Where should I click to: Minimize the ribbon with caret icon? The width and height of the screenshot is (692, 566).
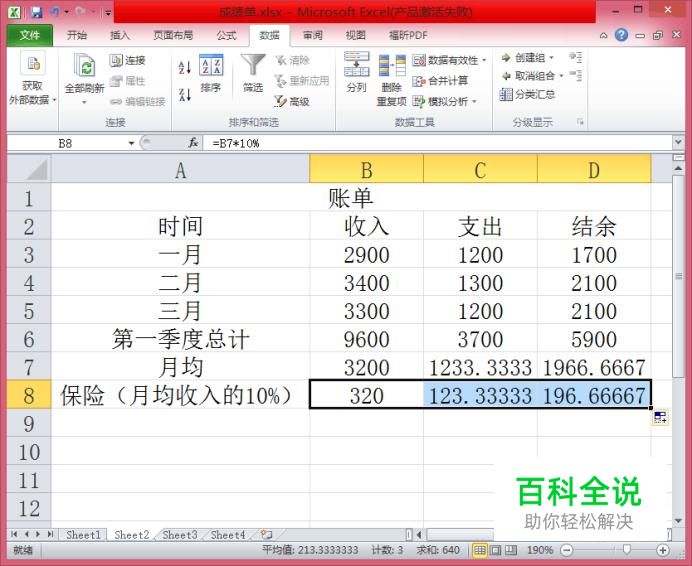point(603,35)
